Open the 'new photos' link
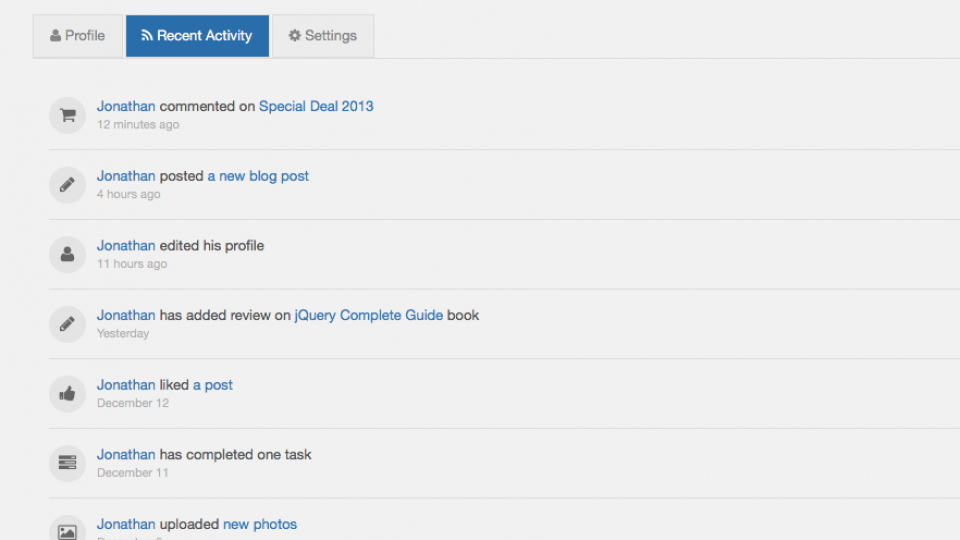This screenshot has height=540, width=960. (260, 525)
